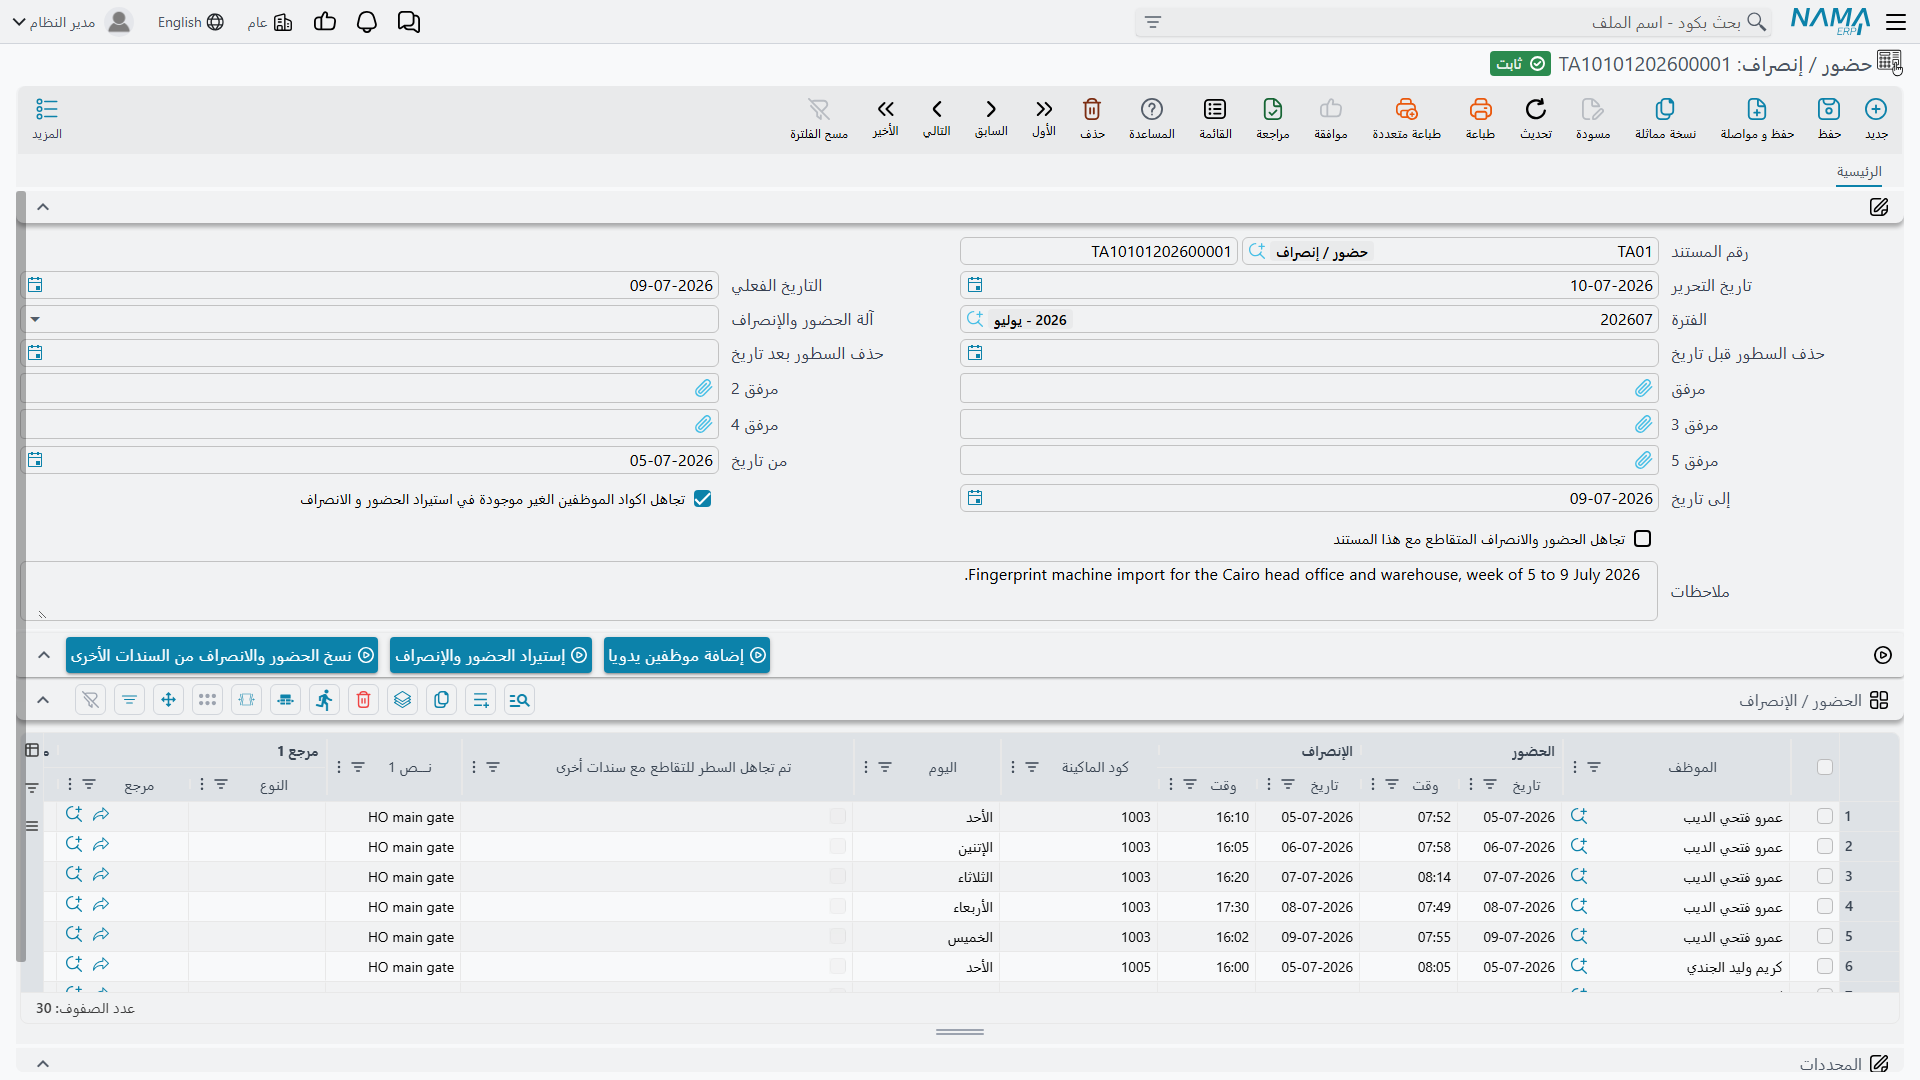Click the مرفق attachment paperclip icon
The height and width of the screenshot is (1080, 1920).
[1644, 388]
